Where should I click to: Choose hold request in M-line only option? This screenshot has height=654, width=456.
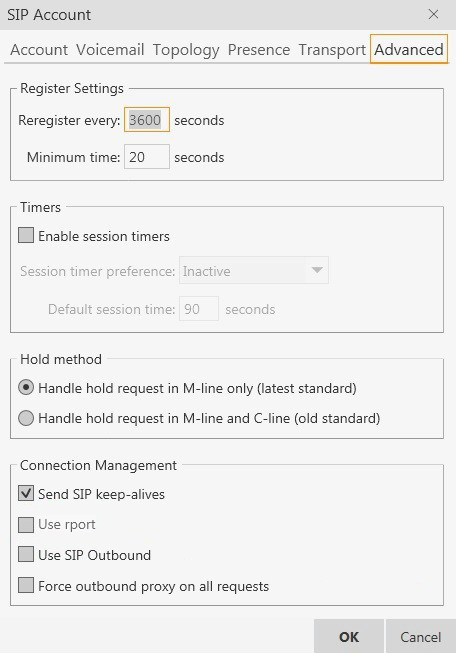(26, 388)
